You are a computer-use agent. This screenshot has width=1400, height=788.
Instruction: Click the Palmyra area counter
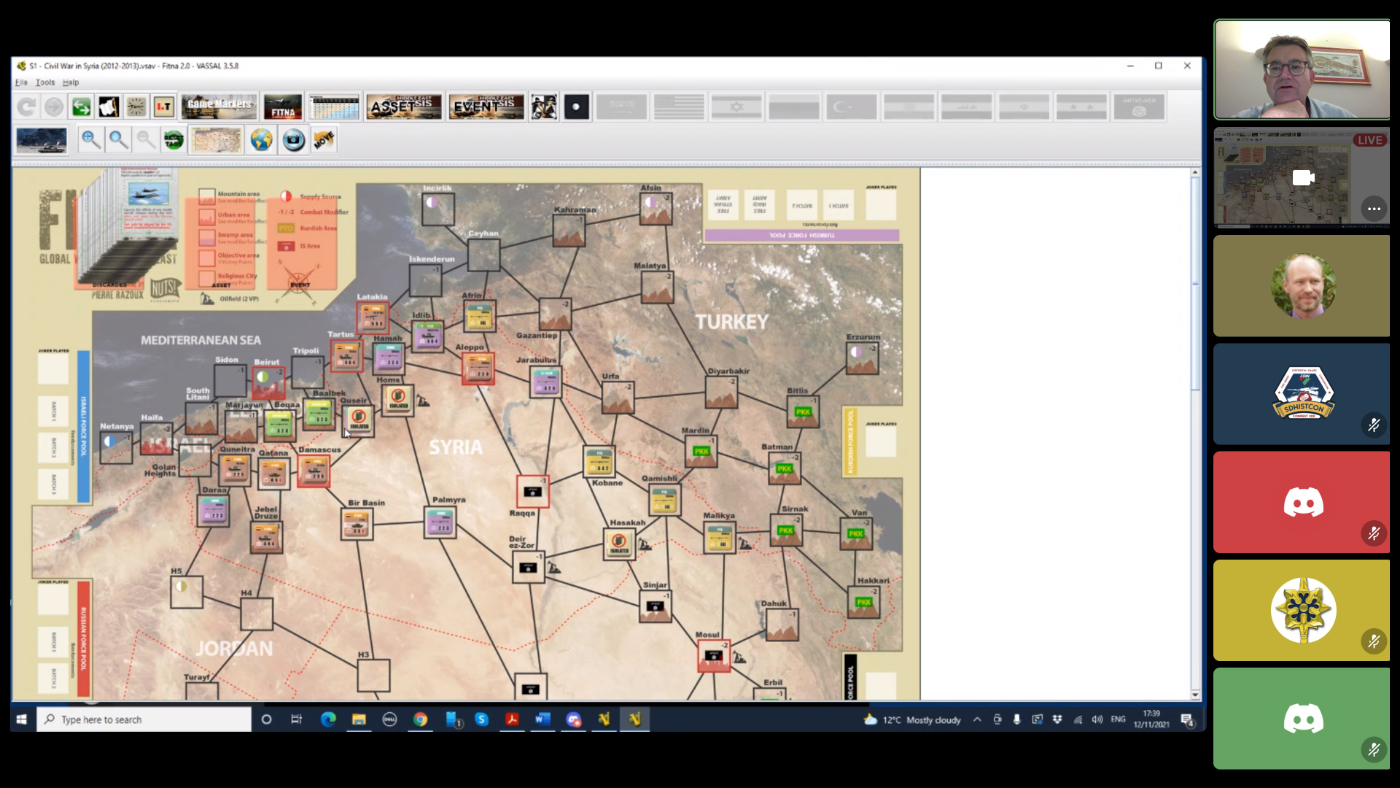tap(440, 522)
